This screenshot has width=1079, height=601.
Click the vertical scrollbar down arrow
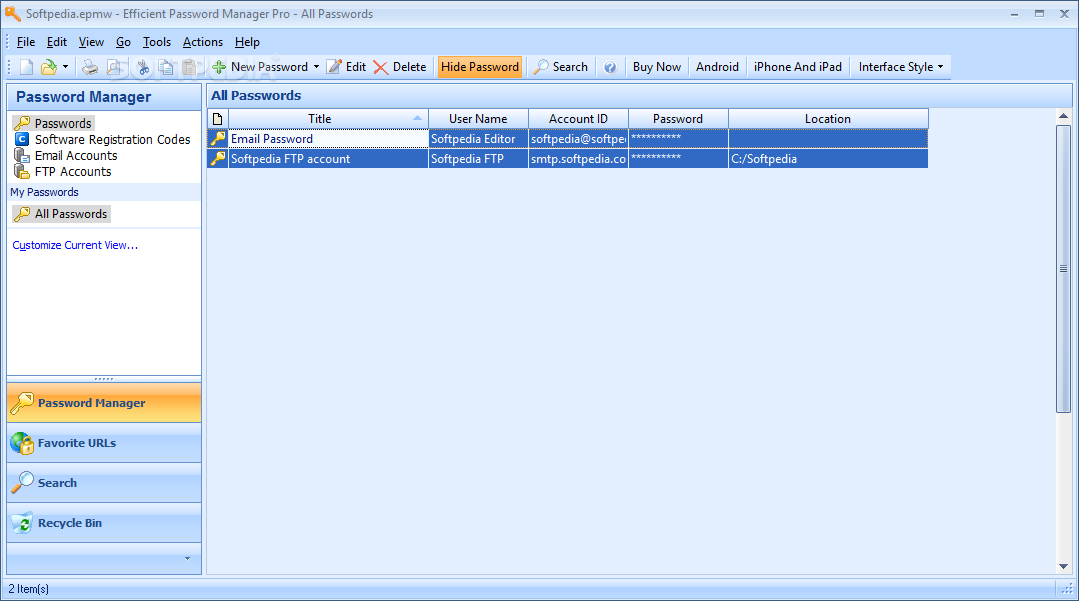(1063, 567)
